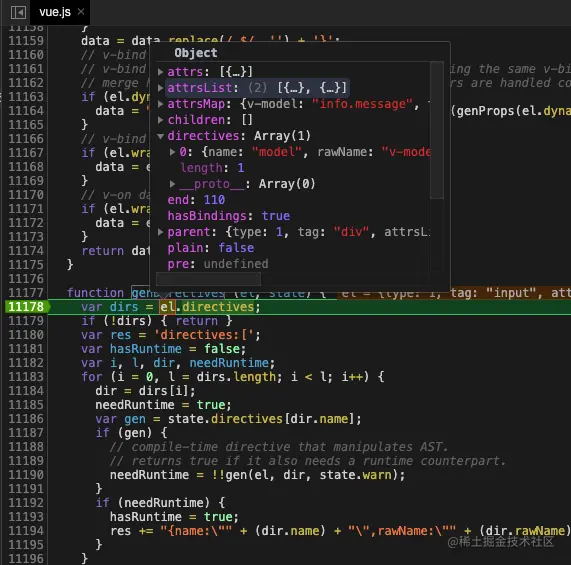Expand the parent property arrow
Screen dimensions: 571x565
click(x=160, y=232)
